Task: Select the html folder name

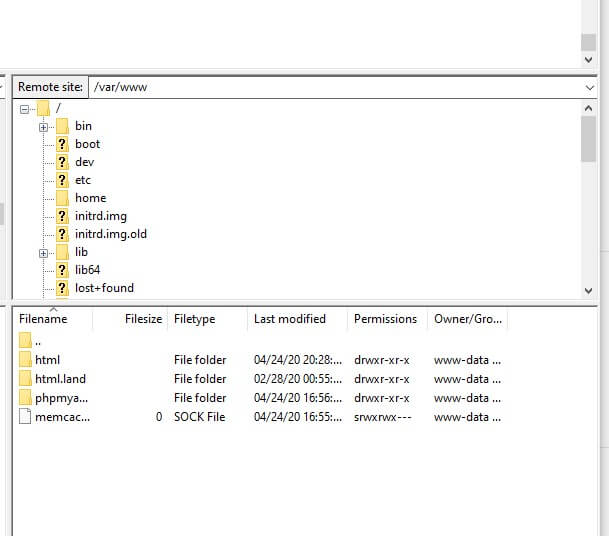Action: tap(47, 360)
